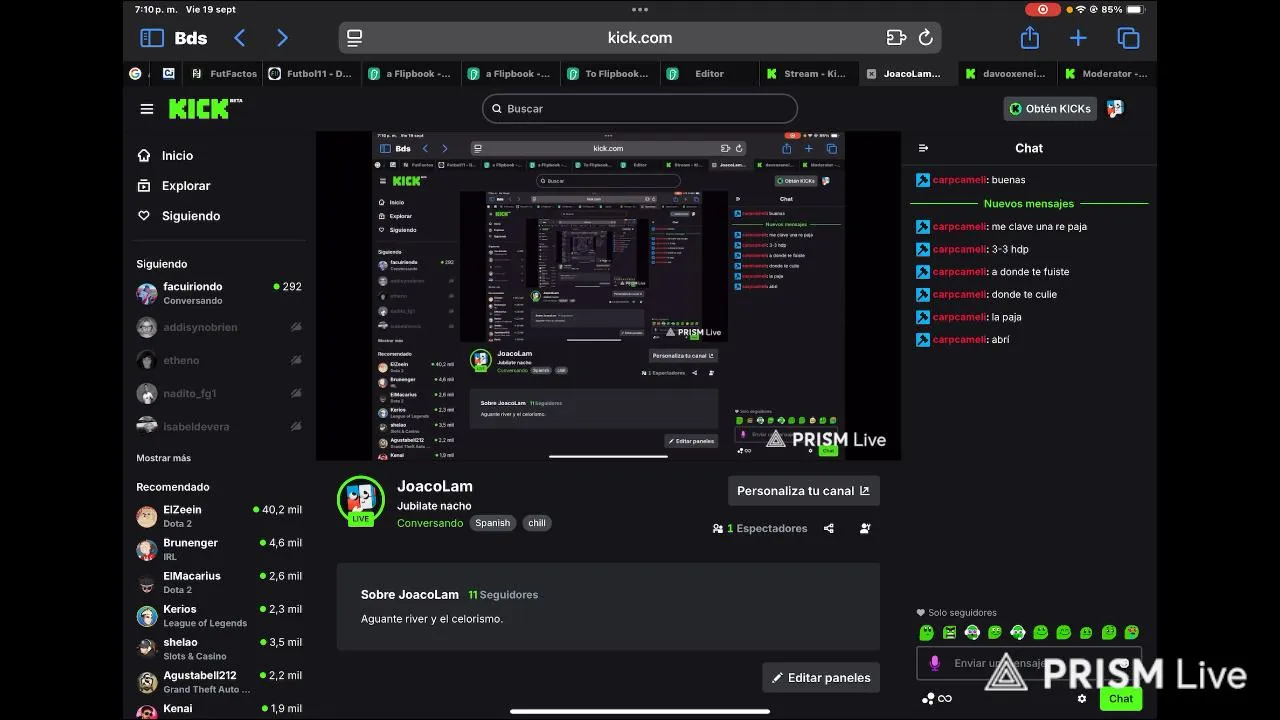The image size is (1280, 720).
Task: Switch to the Google tab
Action: click(x=135, y=74)
